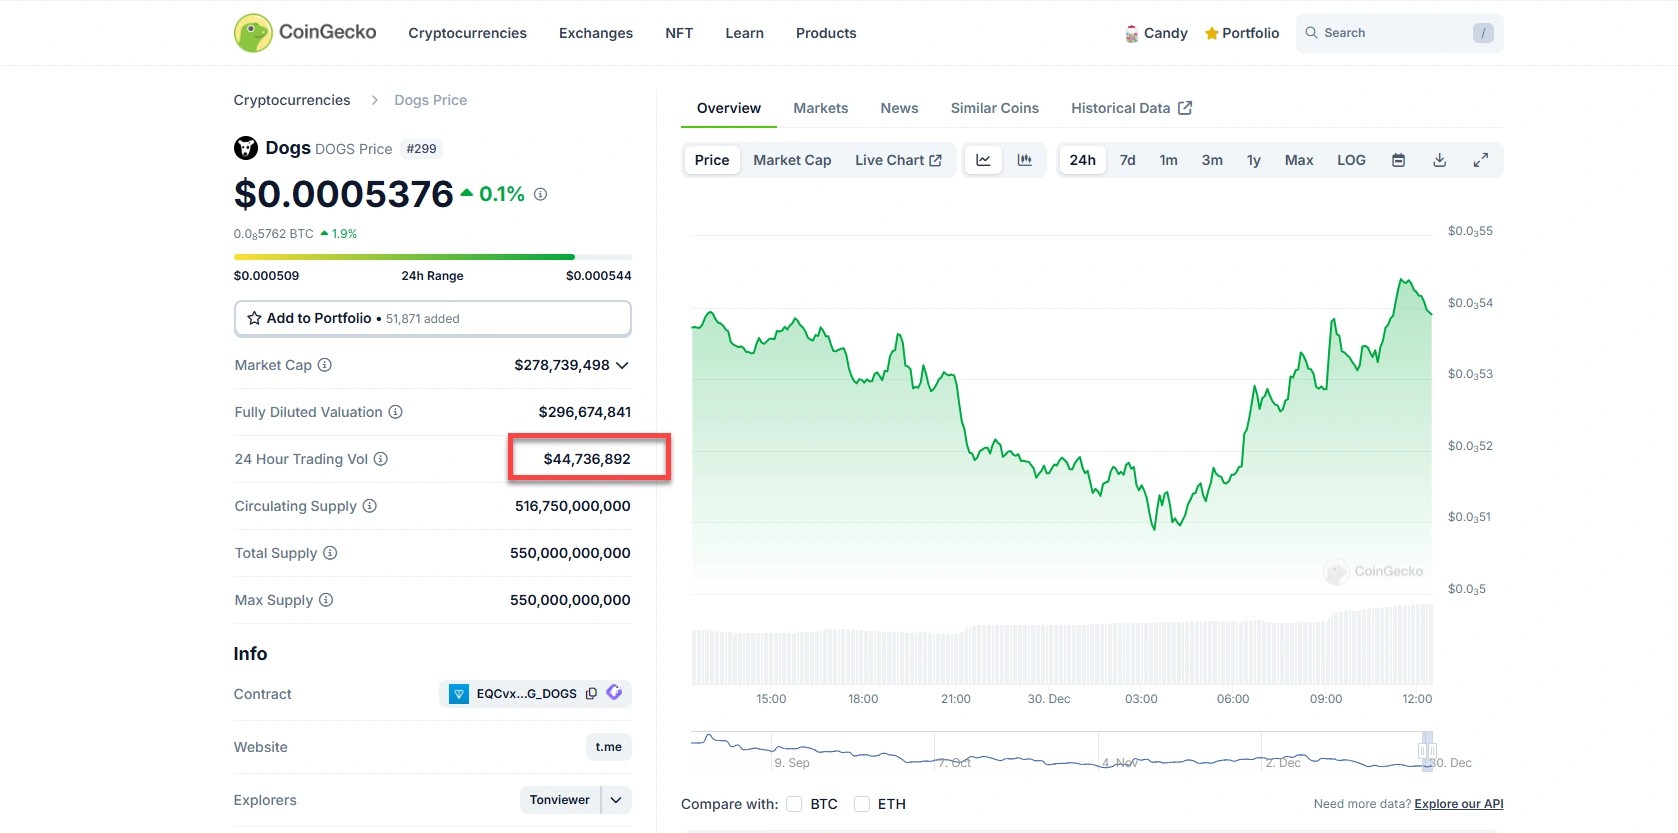
Task: Toggle LOG scale on chart
Action: 1350,160
